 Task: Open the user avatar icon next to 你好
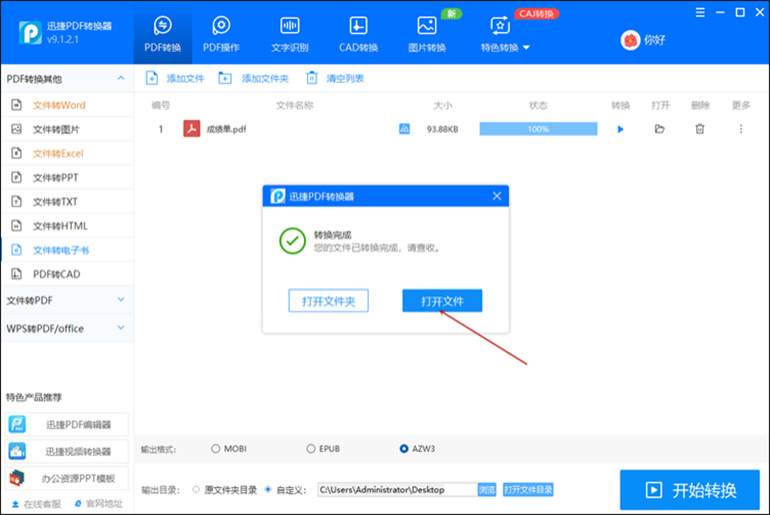tap(630, 40)
